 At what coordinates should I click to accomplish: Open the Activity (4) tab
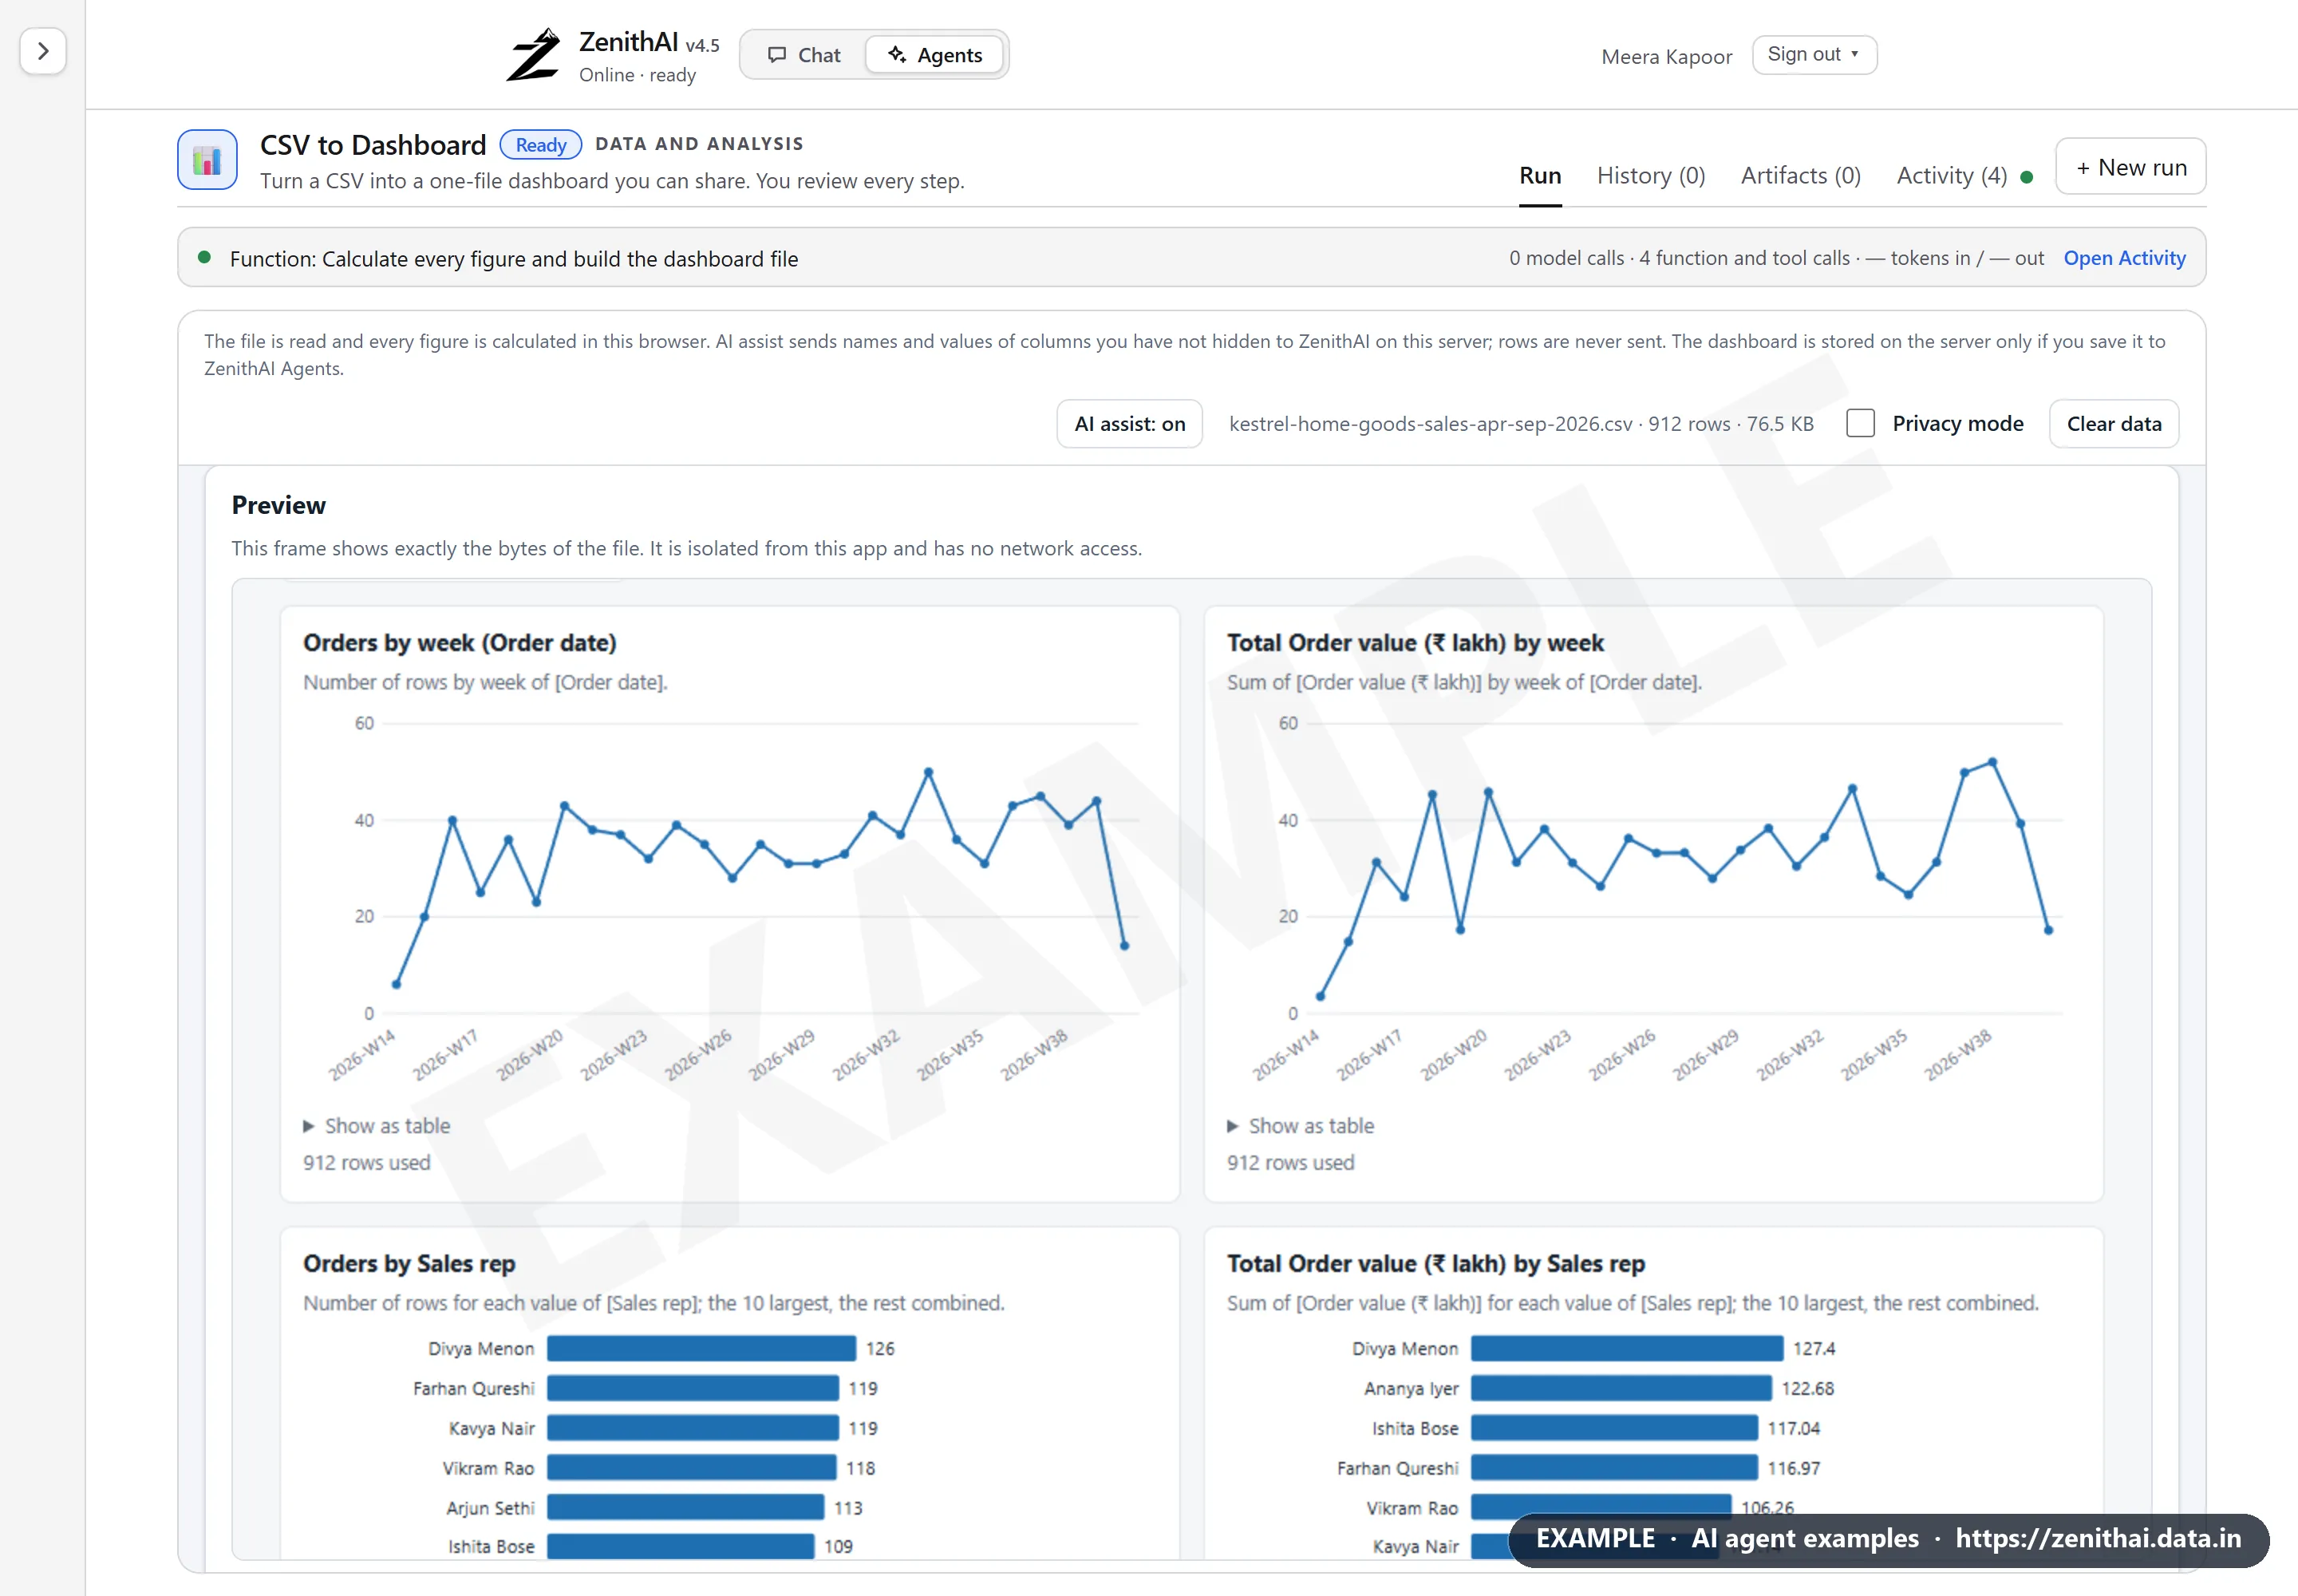coord(1951,176)
